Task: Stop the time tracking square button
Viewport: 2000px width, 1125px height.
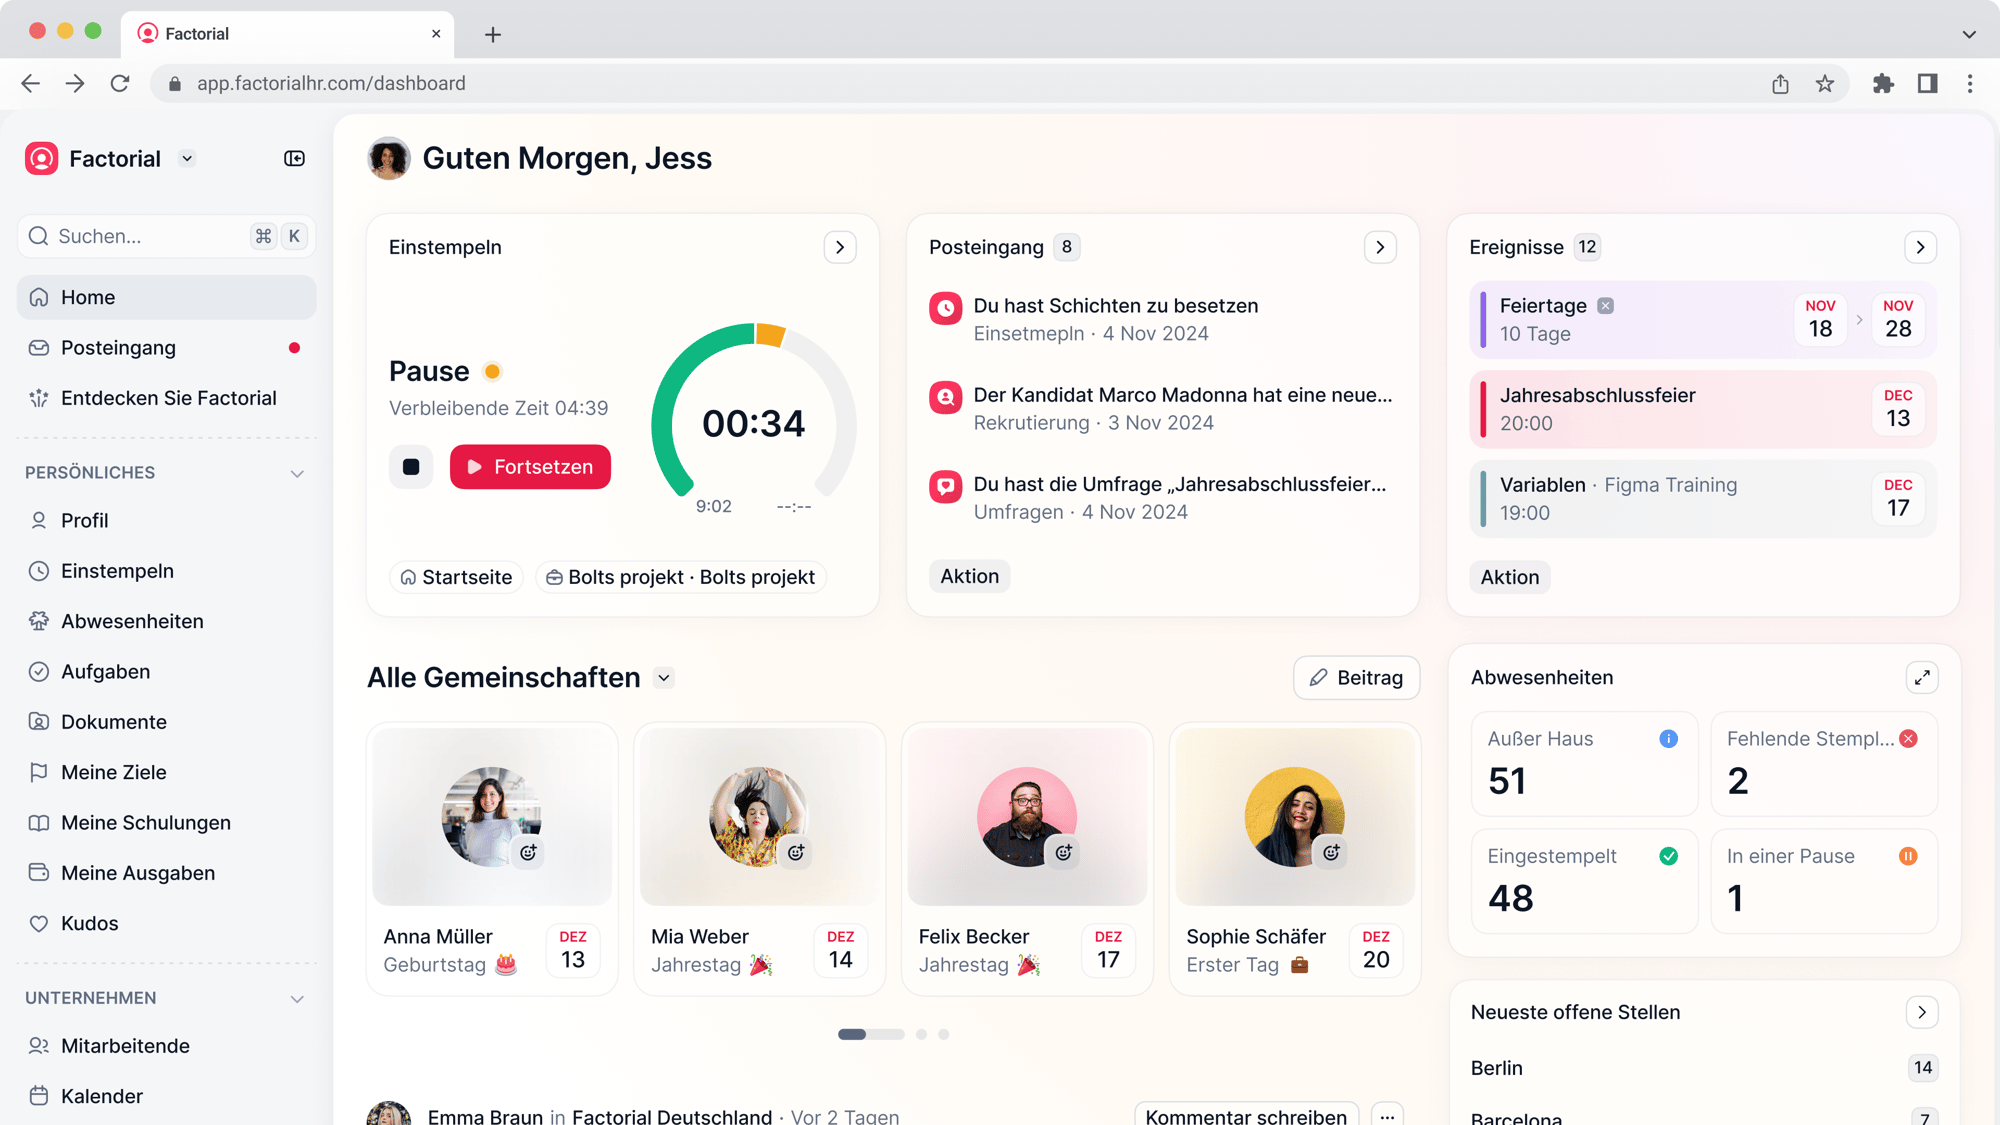Action: (x=411, y=467)
